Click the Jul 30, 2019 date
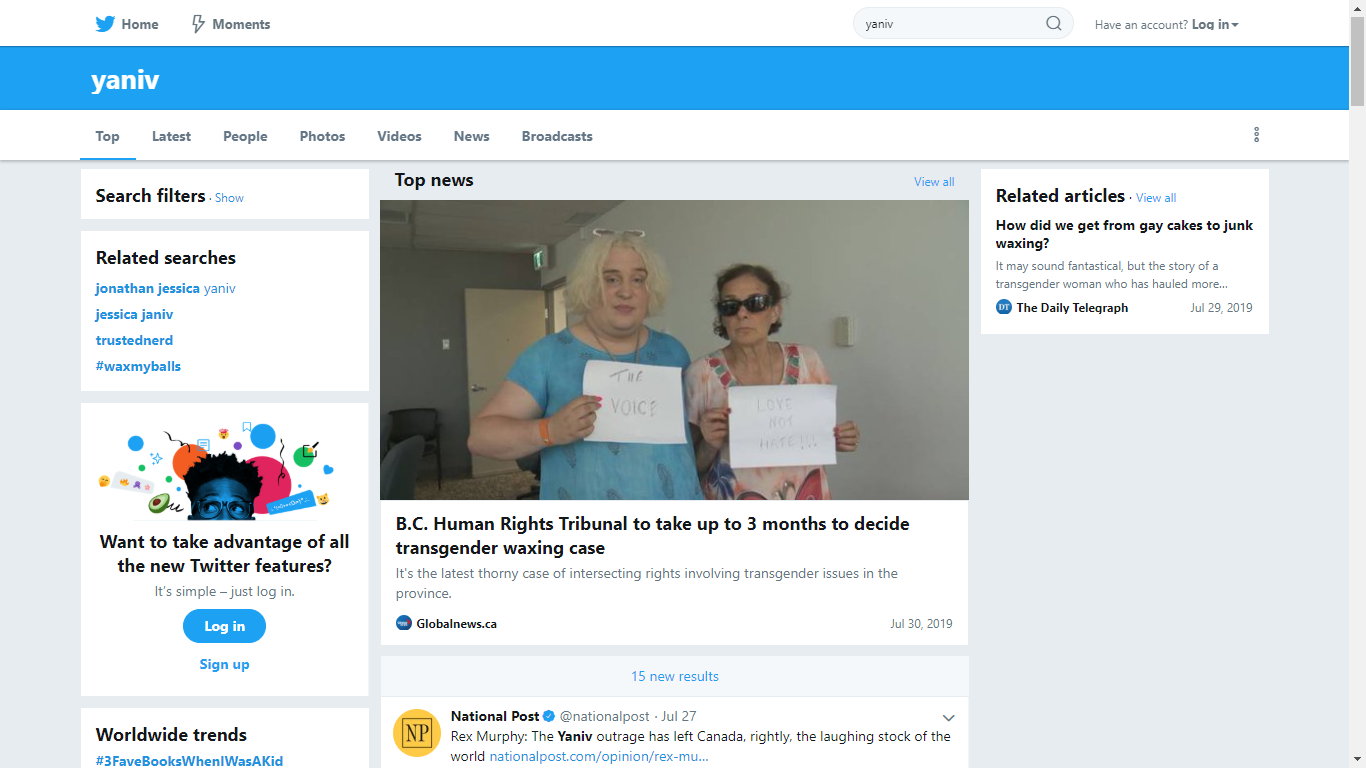 [922, 623]
